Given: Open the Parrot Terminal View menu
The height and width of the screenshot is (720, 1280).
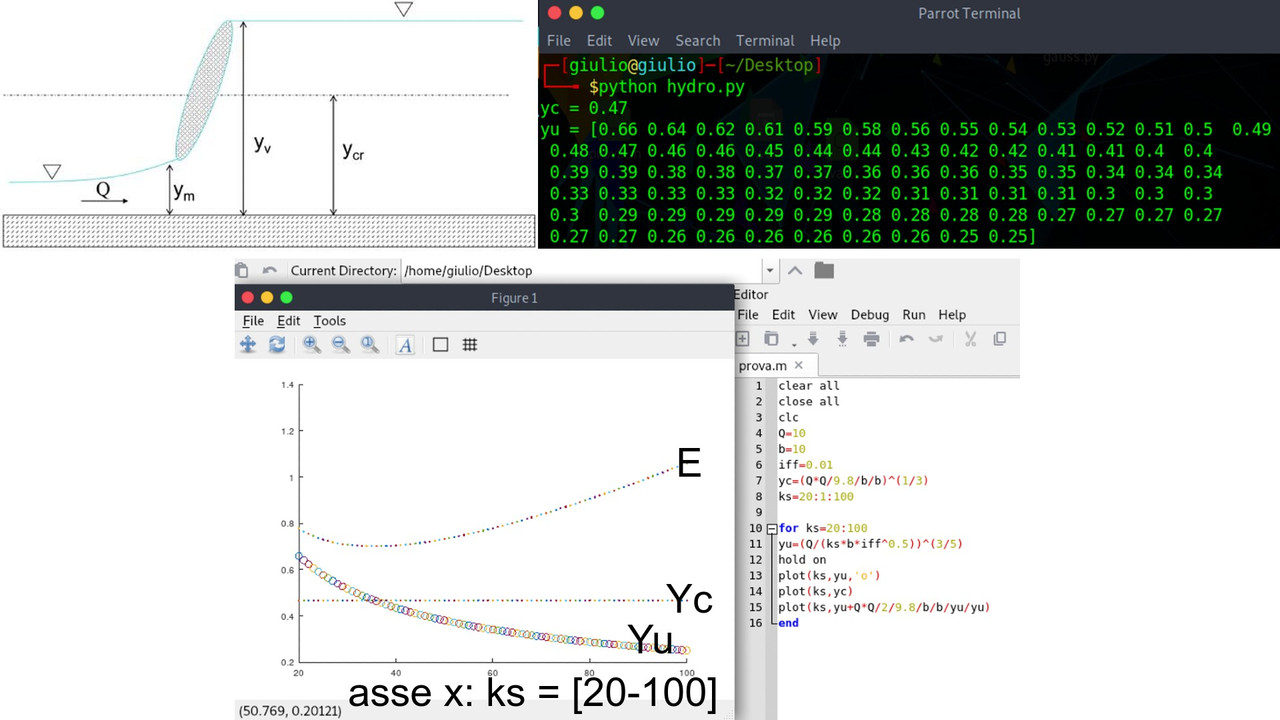Looking at the screenshot, I should point(643,41).
